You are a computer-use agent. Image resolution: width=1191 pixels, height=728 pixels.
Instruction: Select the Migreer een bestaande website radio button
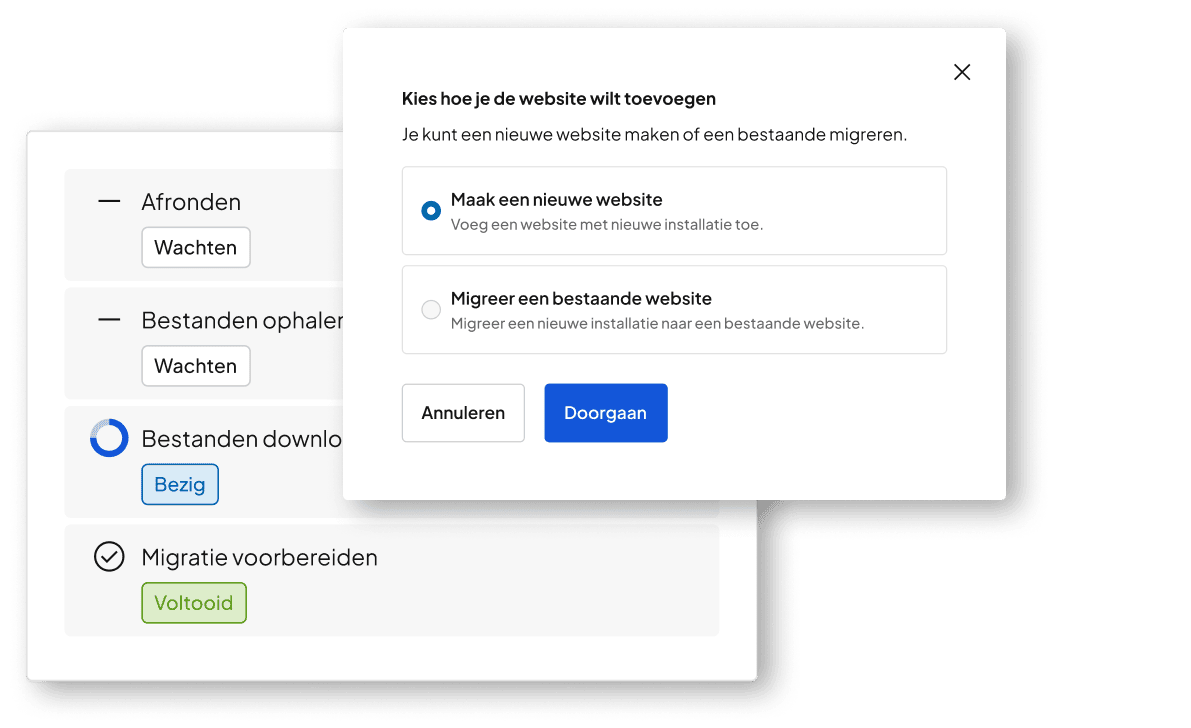tap(431, 309)
